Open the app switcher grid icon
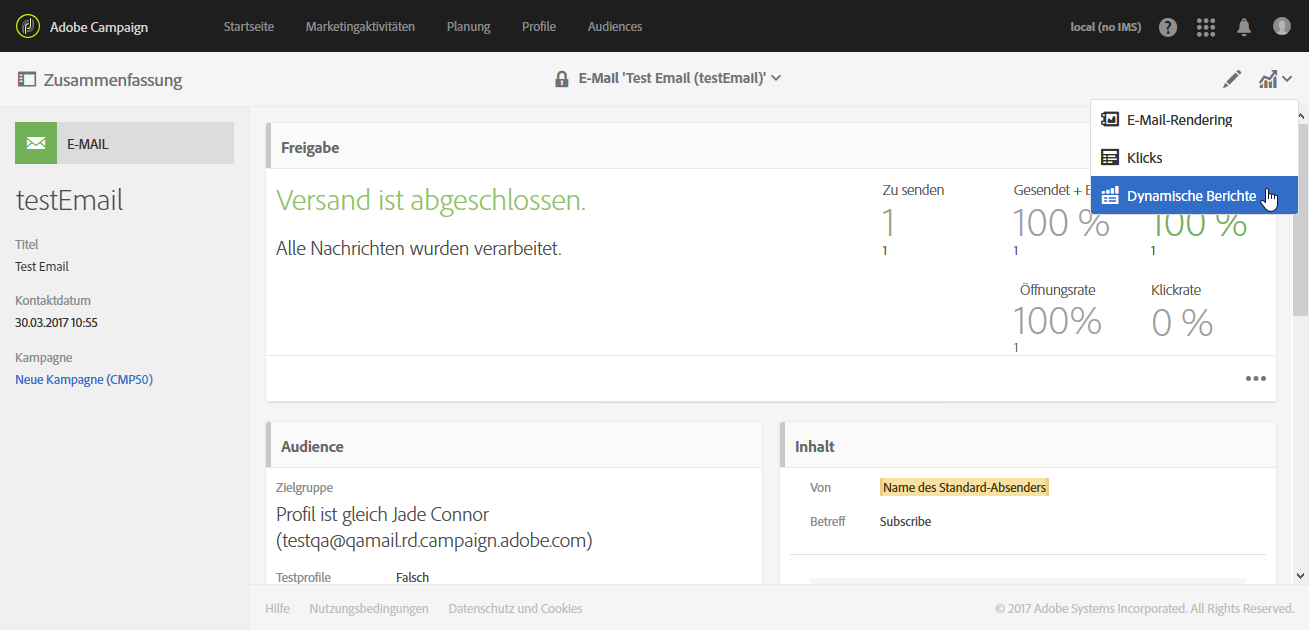This screenshot has height=631, width=1311. coord(1206,27)
